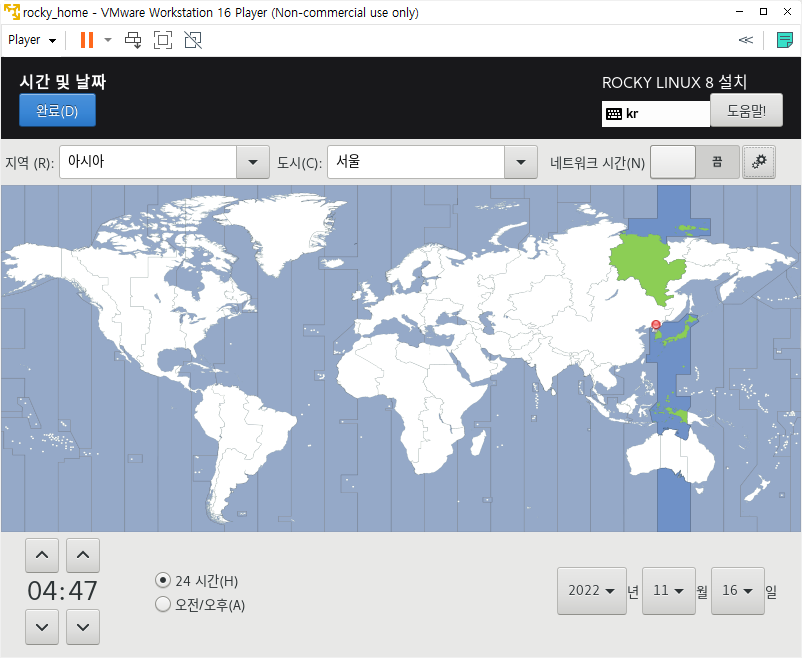Enter full screen mode
This screenshot has width=802, height=658.
[163, 40]
